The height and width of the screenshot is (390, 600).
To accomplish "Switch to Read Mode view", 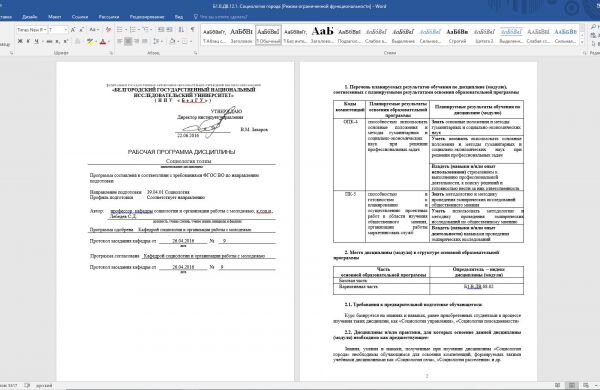I will click(558, 385).
